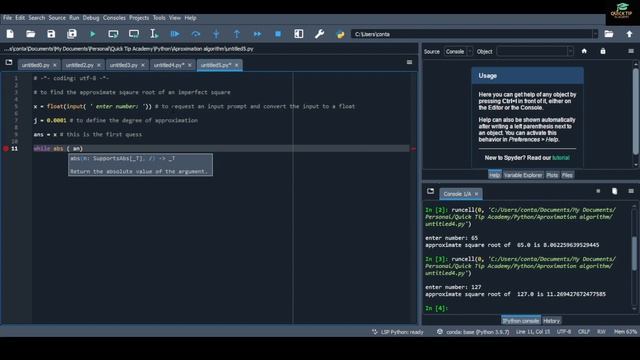Expand the Object combo box dropdown
This screenshot has height=360, width=640.
pyautogui.click(x=570, y=51)
